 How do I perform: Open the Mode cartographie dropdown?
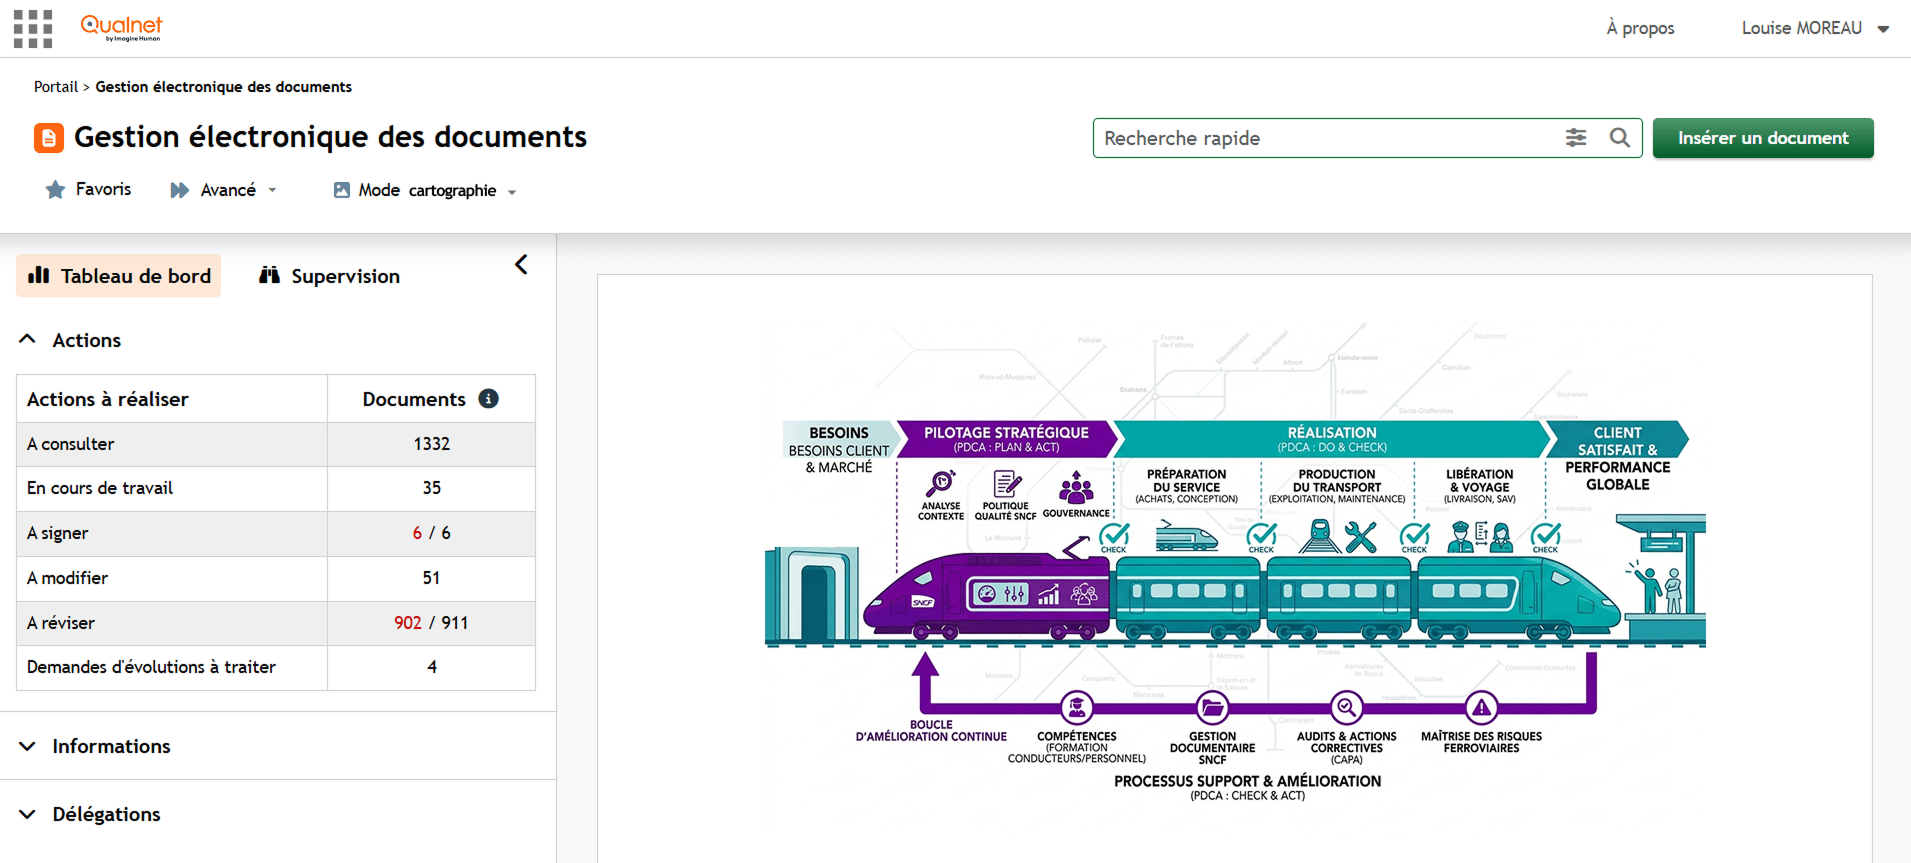coord(425,190)
